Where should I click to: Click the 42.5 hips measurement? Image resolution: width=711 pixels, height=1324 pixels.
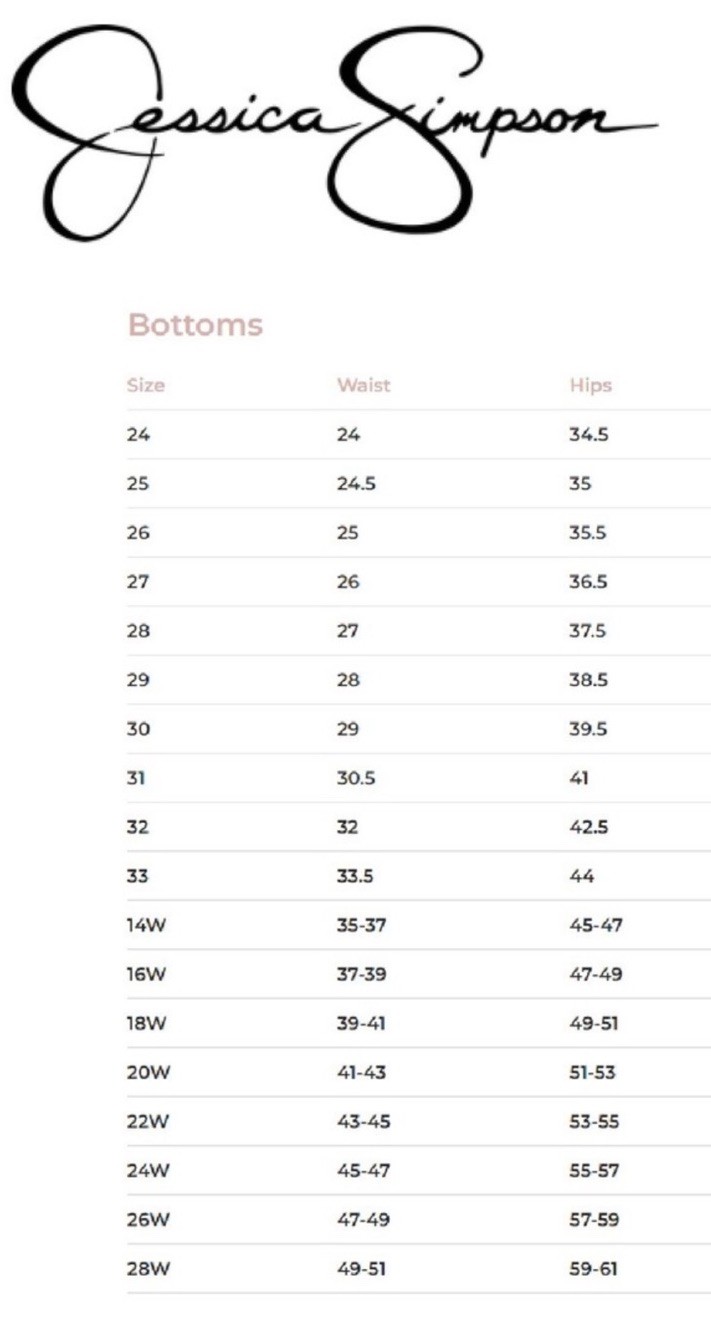click(588, 827)
